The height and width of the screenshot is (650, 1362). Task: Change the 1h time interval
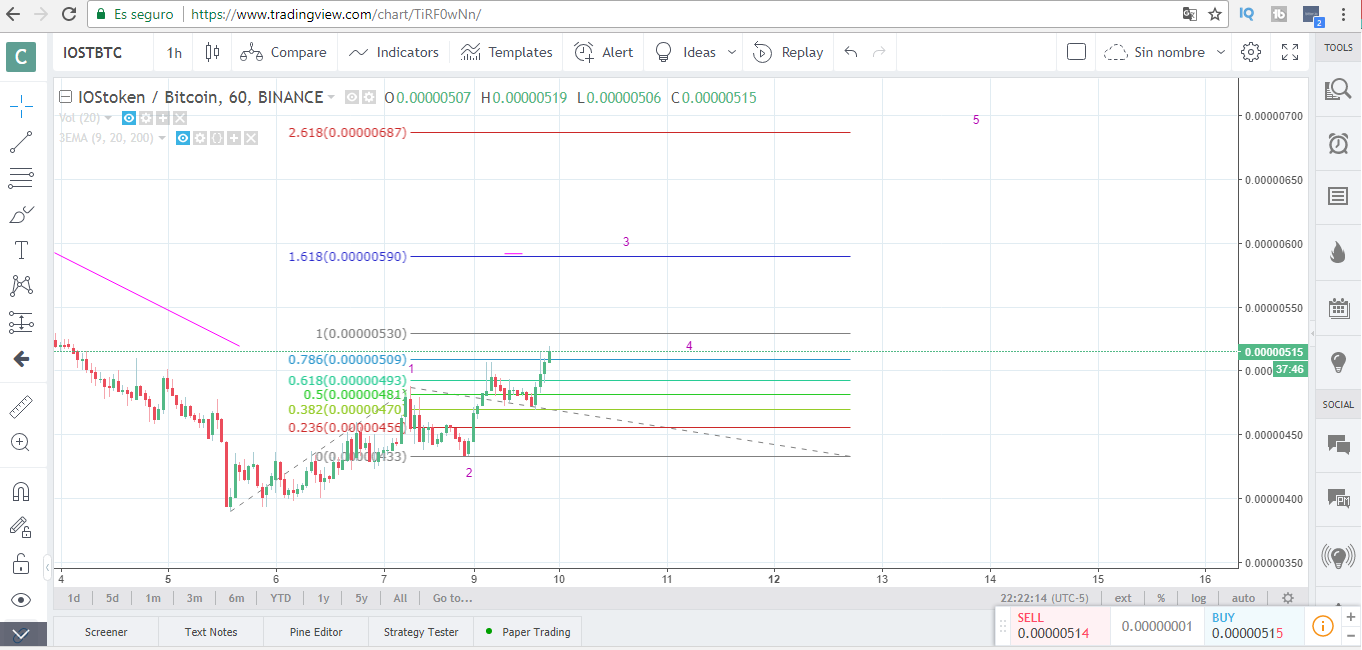coord(175,53)
